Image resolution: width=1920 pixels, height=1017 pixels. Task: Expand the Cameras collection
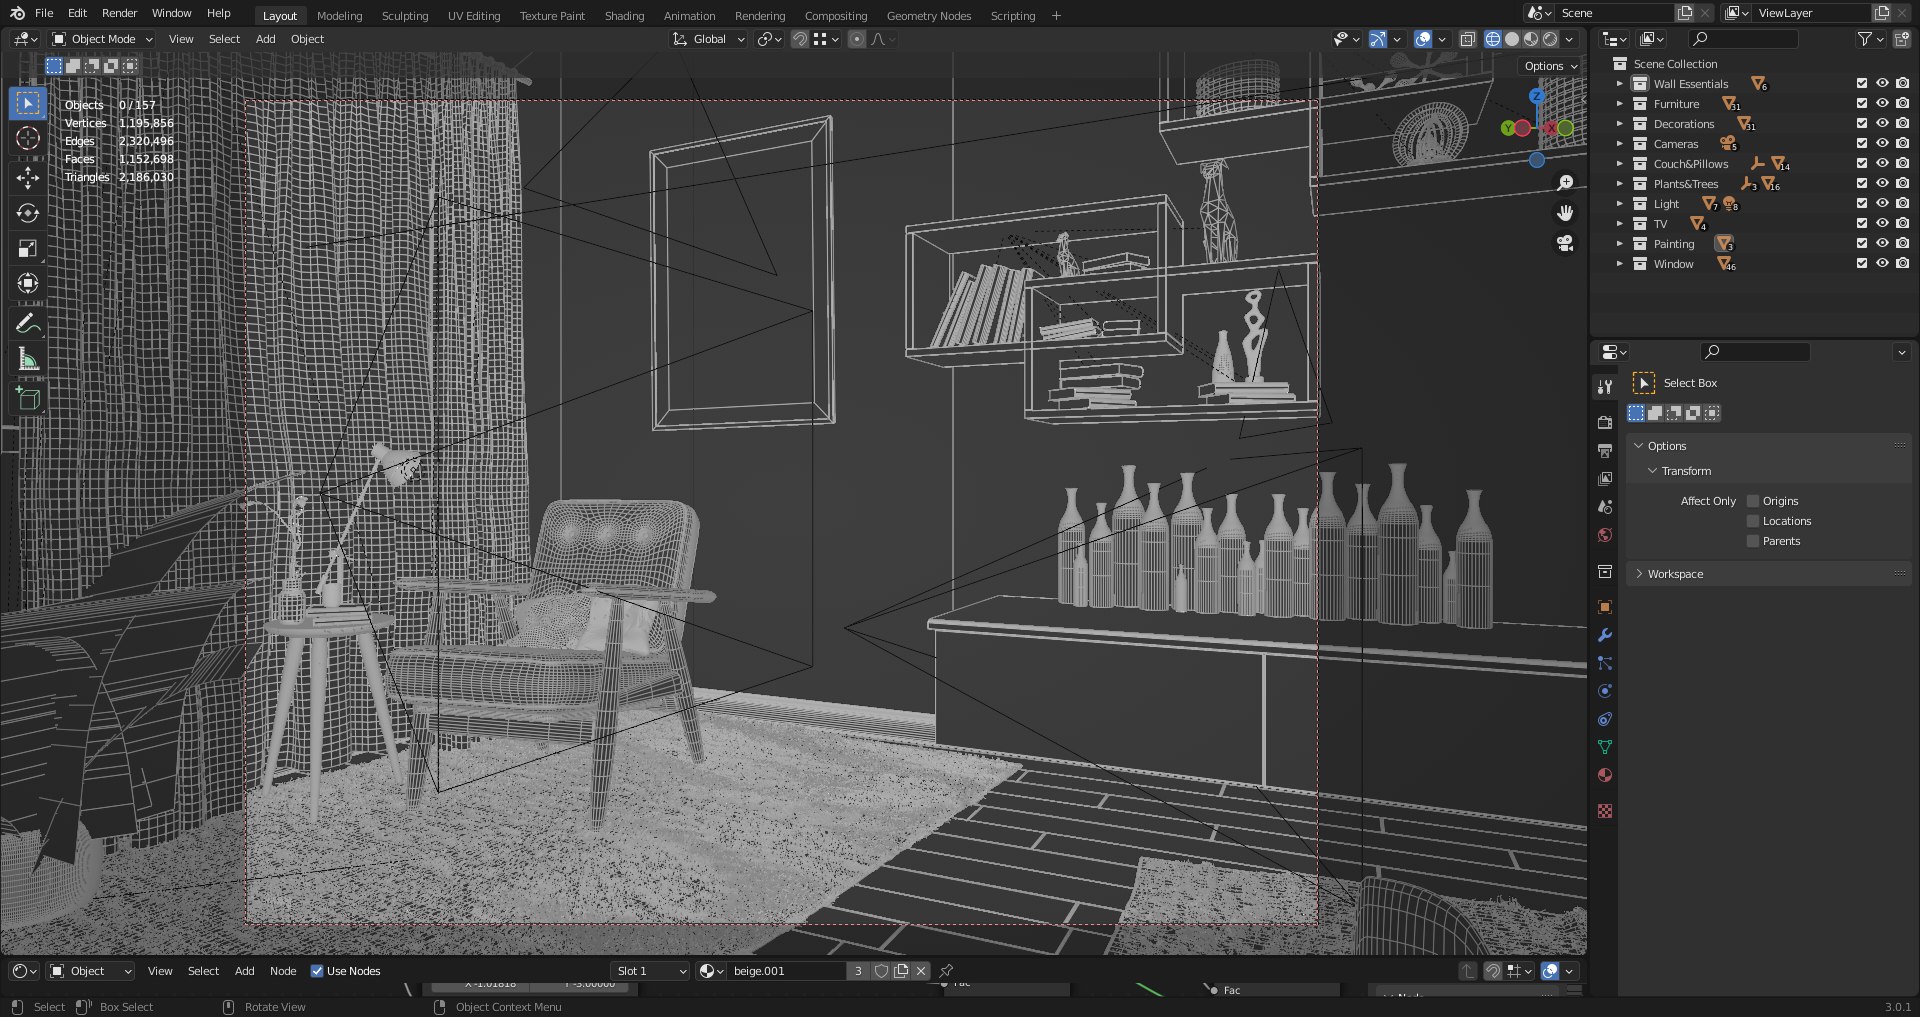(1620, 144)
